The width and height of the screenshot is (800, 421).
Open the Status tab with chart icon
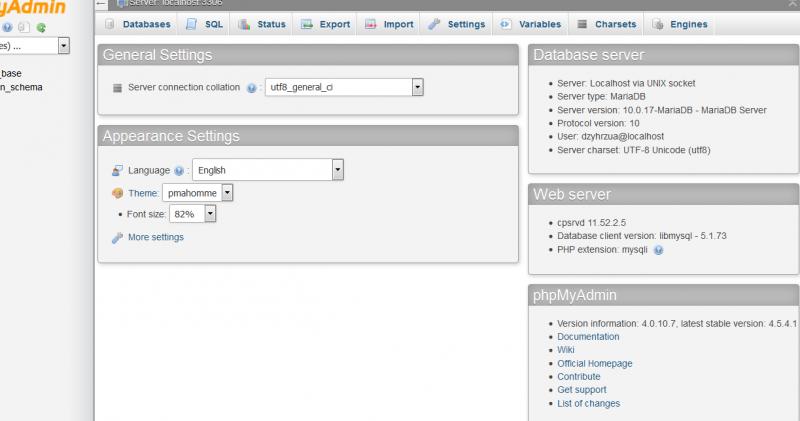(262, 24)
